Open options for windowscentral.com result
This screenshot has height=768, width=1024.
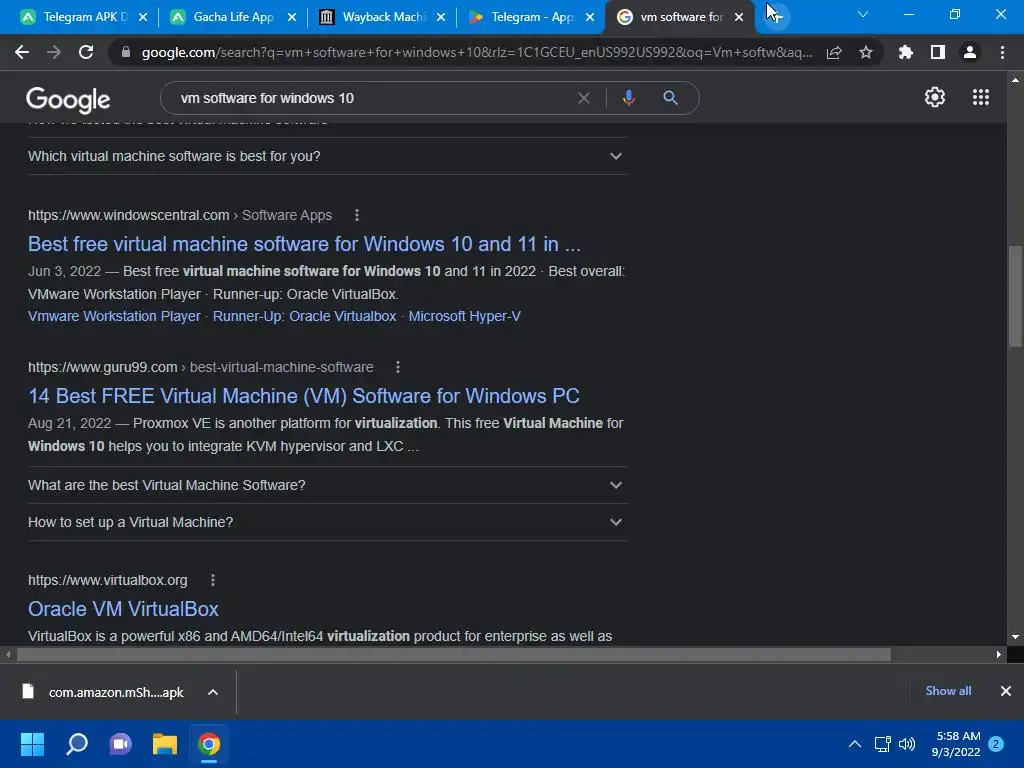(357, 215)
